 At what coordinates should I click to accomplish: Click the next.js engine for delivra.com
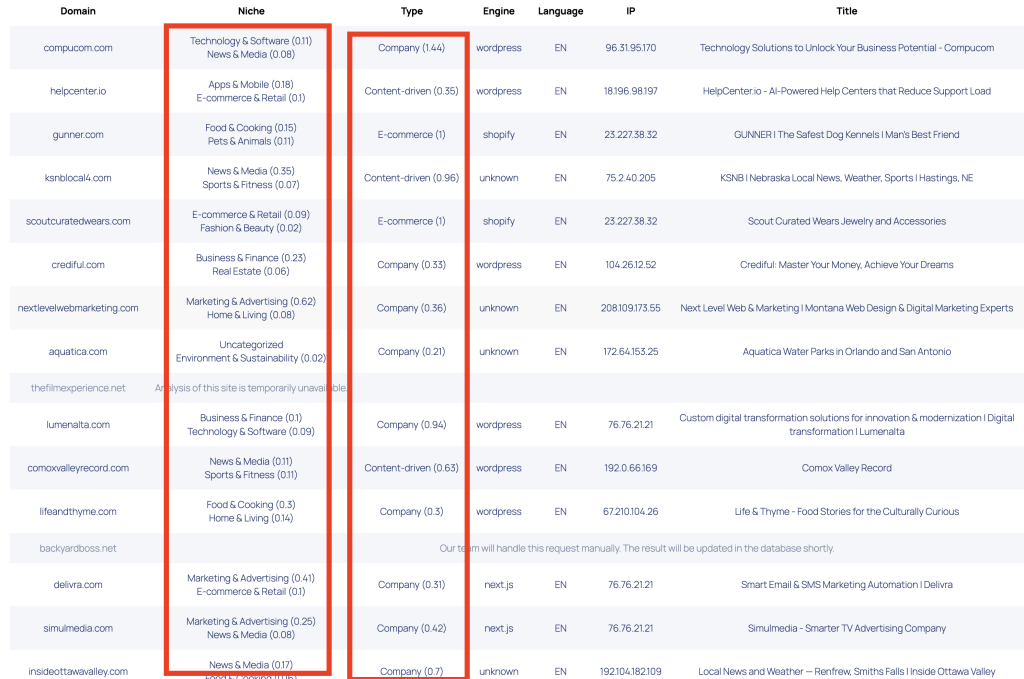click(498, 584)
